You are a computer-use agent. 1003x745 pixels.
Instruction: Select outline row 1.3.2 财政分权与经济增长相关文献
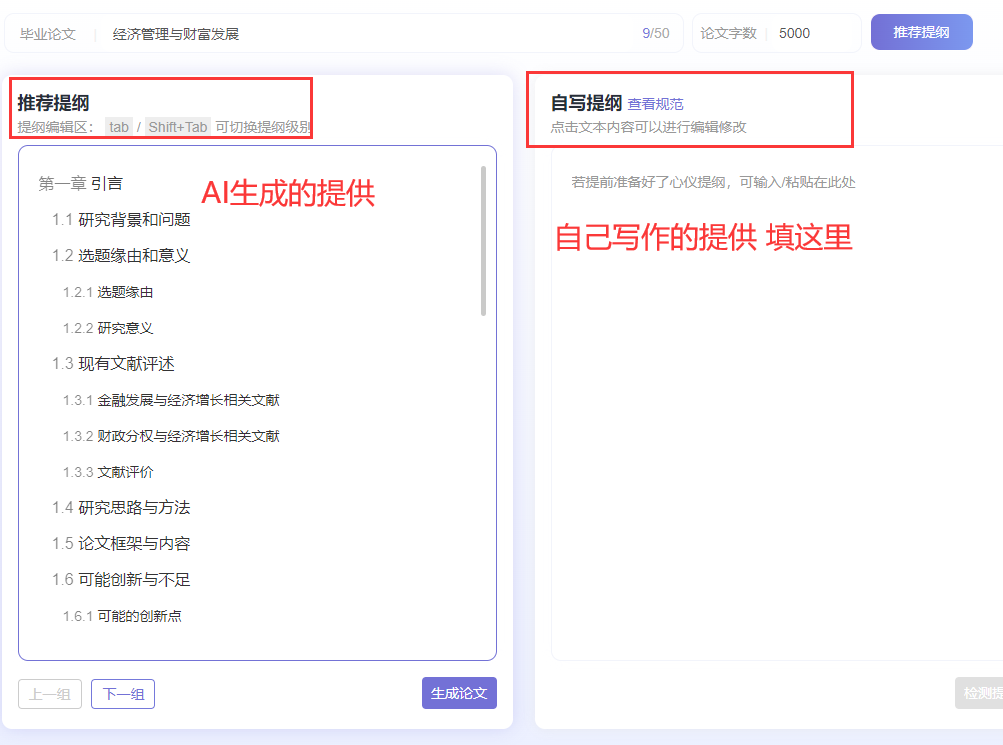171,436
